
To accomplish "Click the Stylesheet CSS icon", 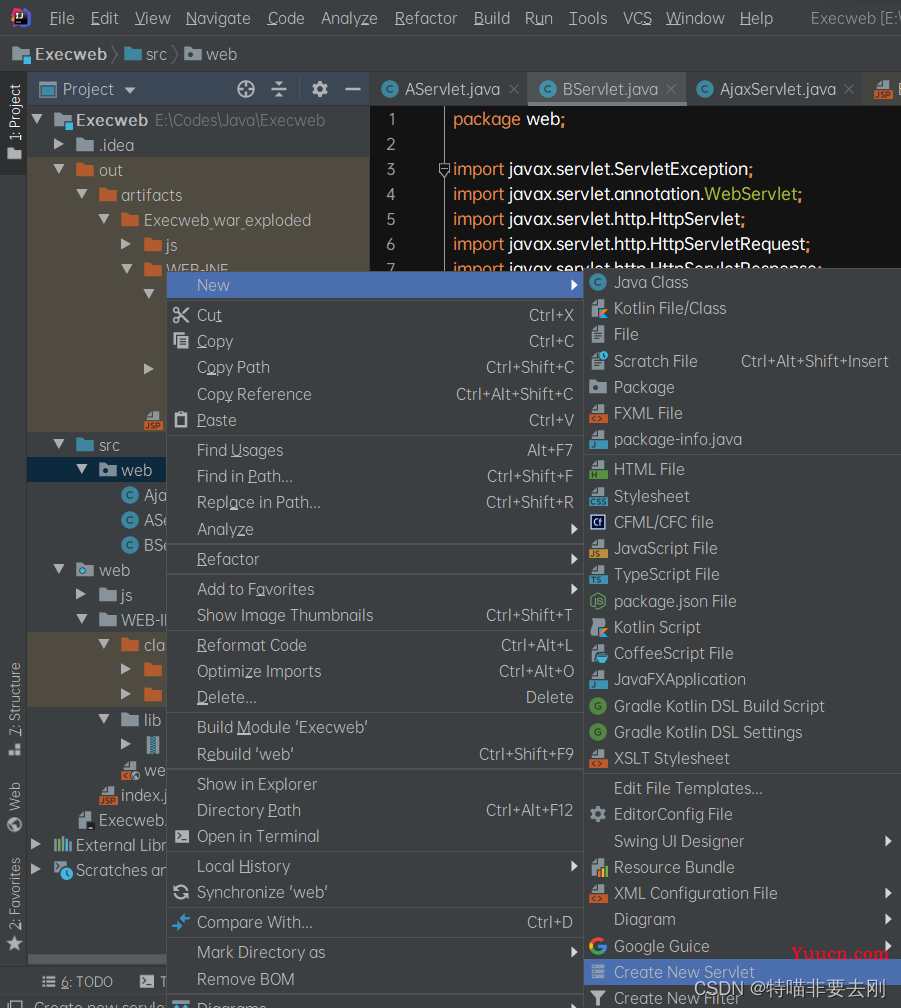I will [x=598, y=496].
